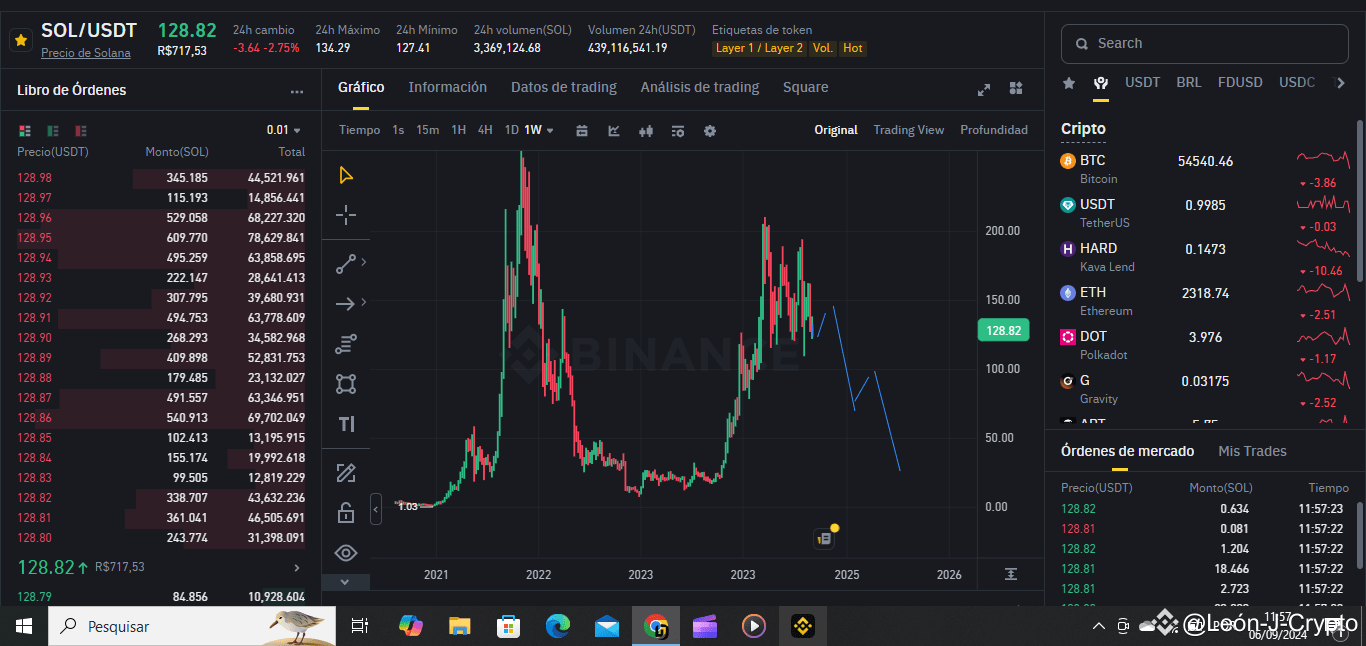Image resolution: width=1366 pixels, height=646 pixels.
Task: Select the pencil measure drawing tool
Action: click(346, 473)
